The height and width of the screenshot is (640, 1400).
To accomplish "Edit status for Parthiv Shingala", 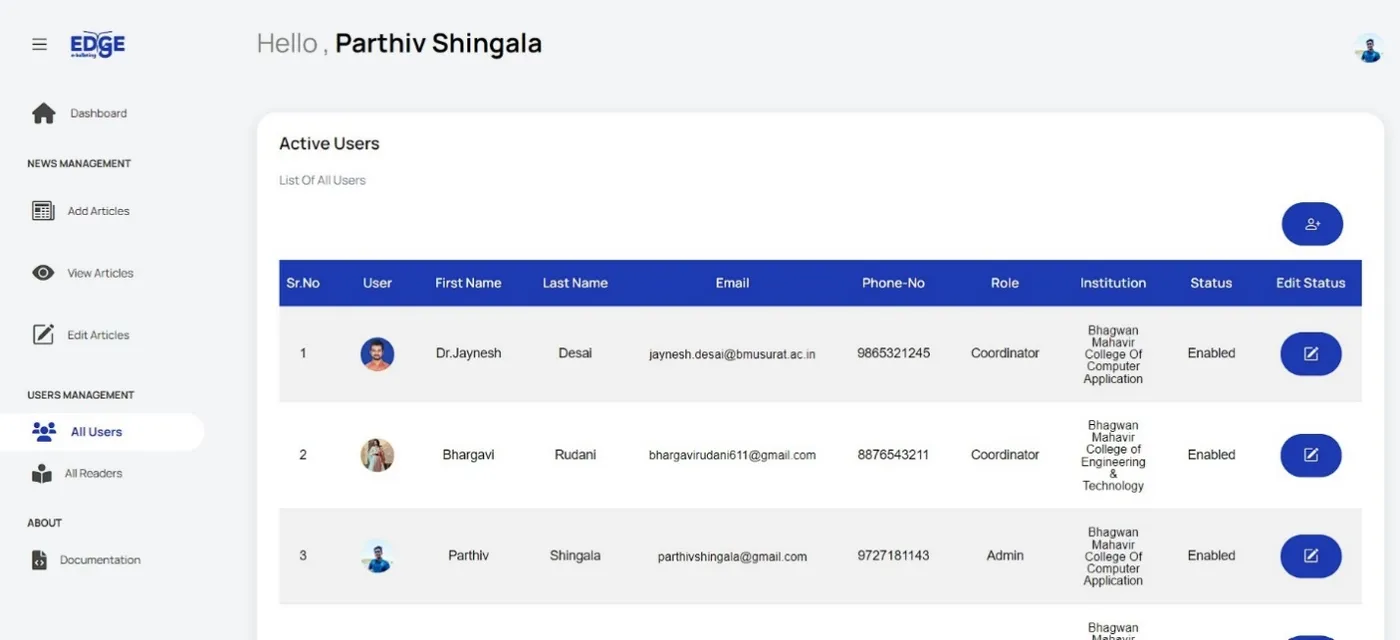I will 1311,556.
